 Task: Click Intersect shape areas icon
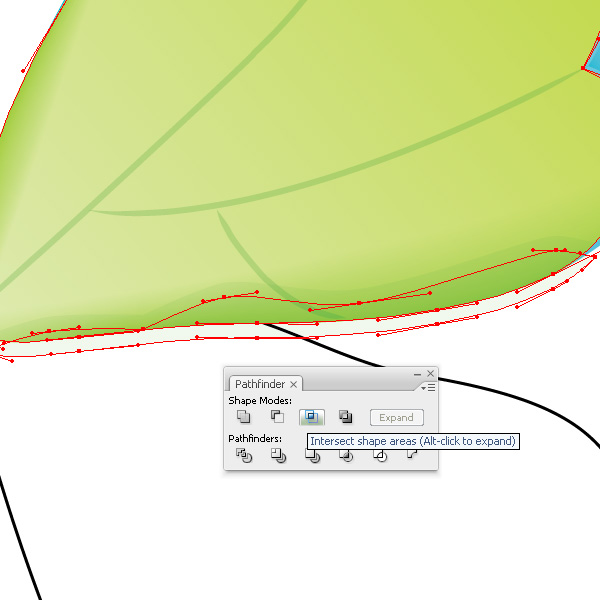pos(311,417)
